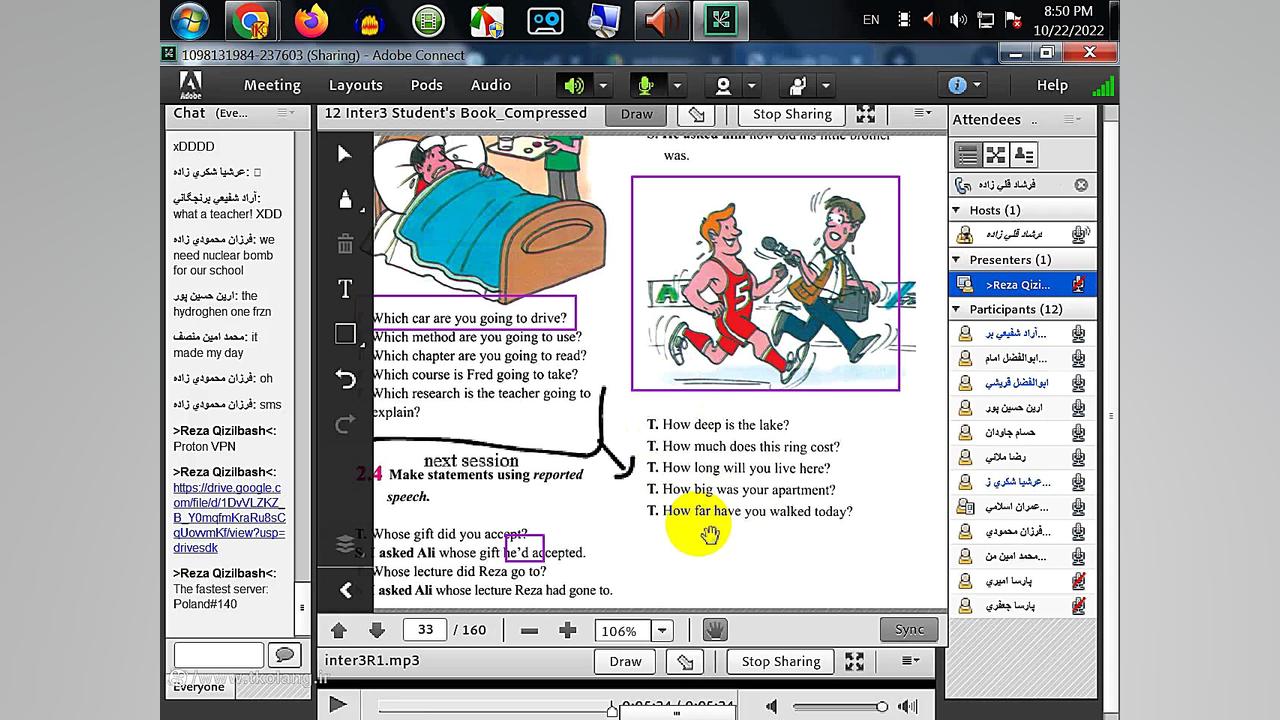Toggle the speaker audio in the menu bar
The width and height of the screenshot is (1280, 720).
pos(574,85)
